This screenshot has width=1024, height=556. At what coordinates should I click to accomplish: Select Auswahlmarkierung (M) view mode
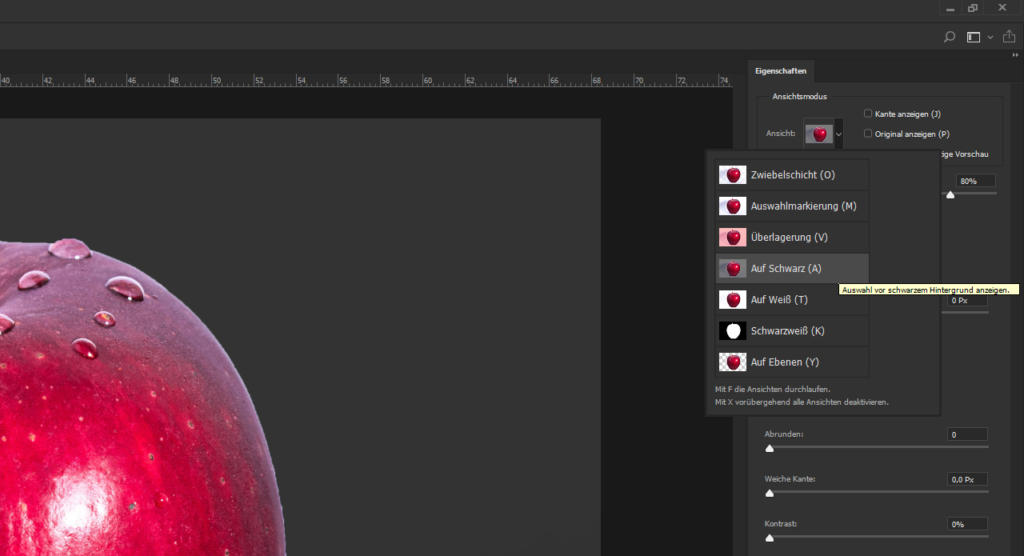792,206
